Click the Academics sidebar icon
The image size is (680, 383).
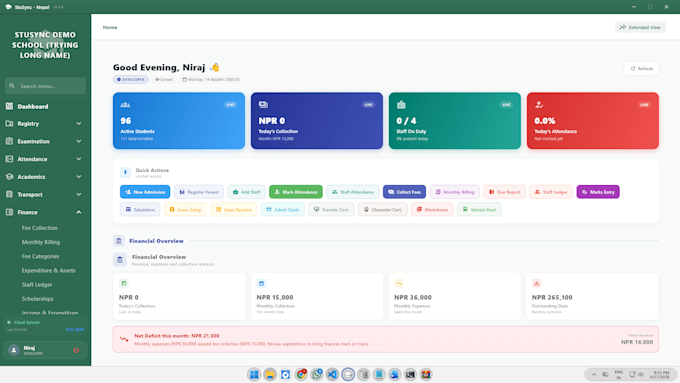pos(9,177)
